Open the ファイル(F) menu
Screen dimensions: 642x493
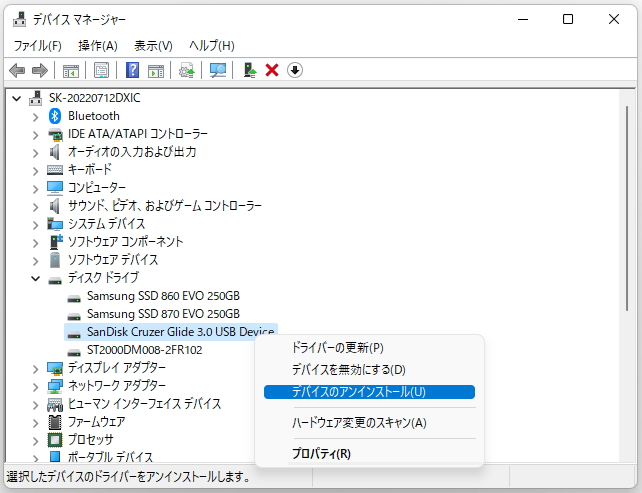coord(38,45)
